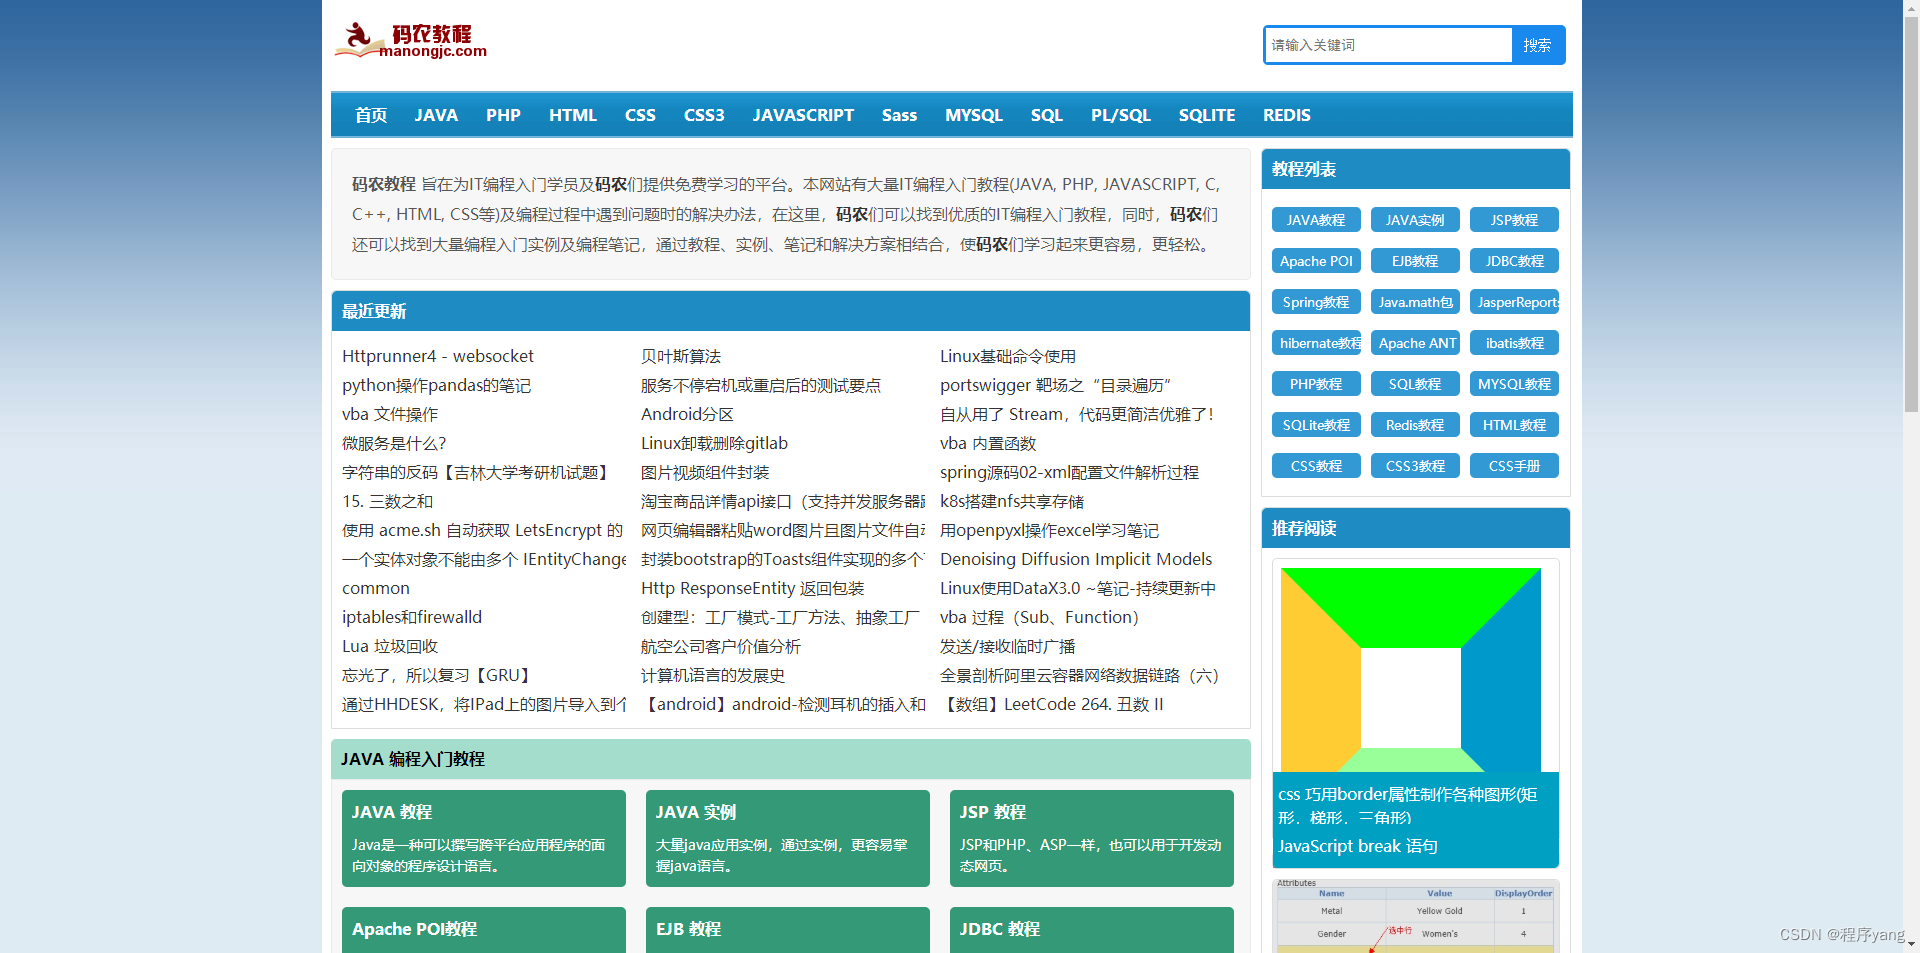This screenshot has height=953, width=1920.
Task: Go to PL/SQL in the navigation bar
Action: 1121,115
